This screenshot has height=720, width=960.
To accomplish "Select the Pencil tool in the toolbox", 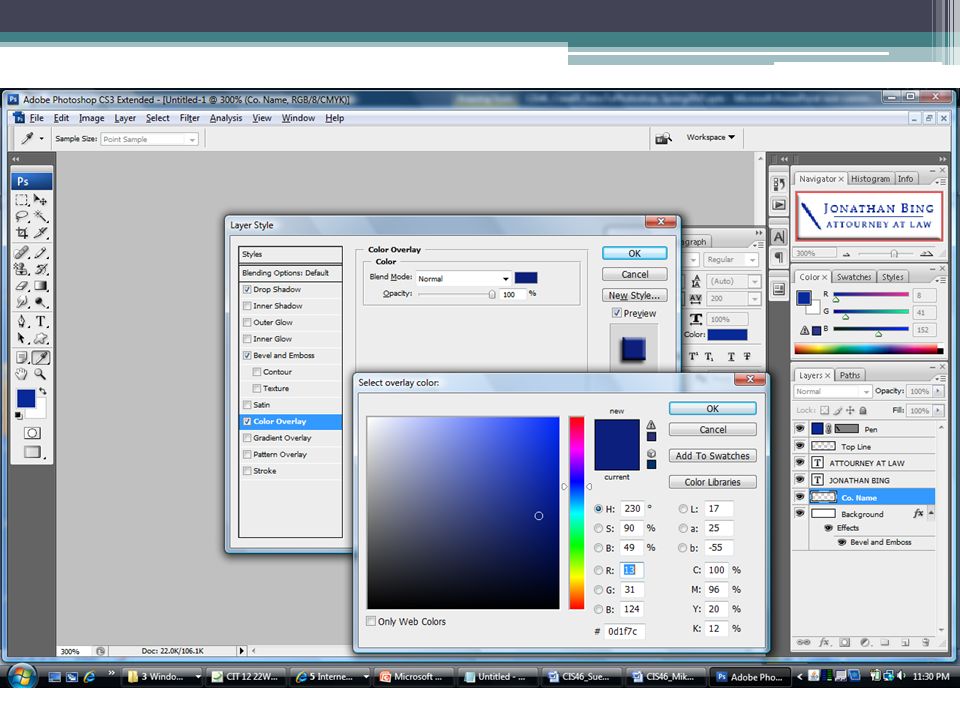I will pyautogui.click(x=40, y=252).
